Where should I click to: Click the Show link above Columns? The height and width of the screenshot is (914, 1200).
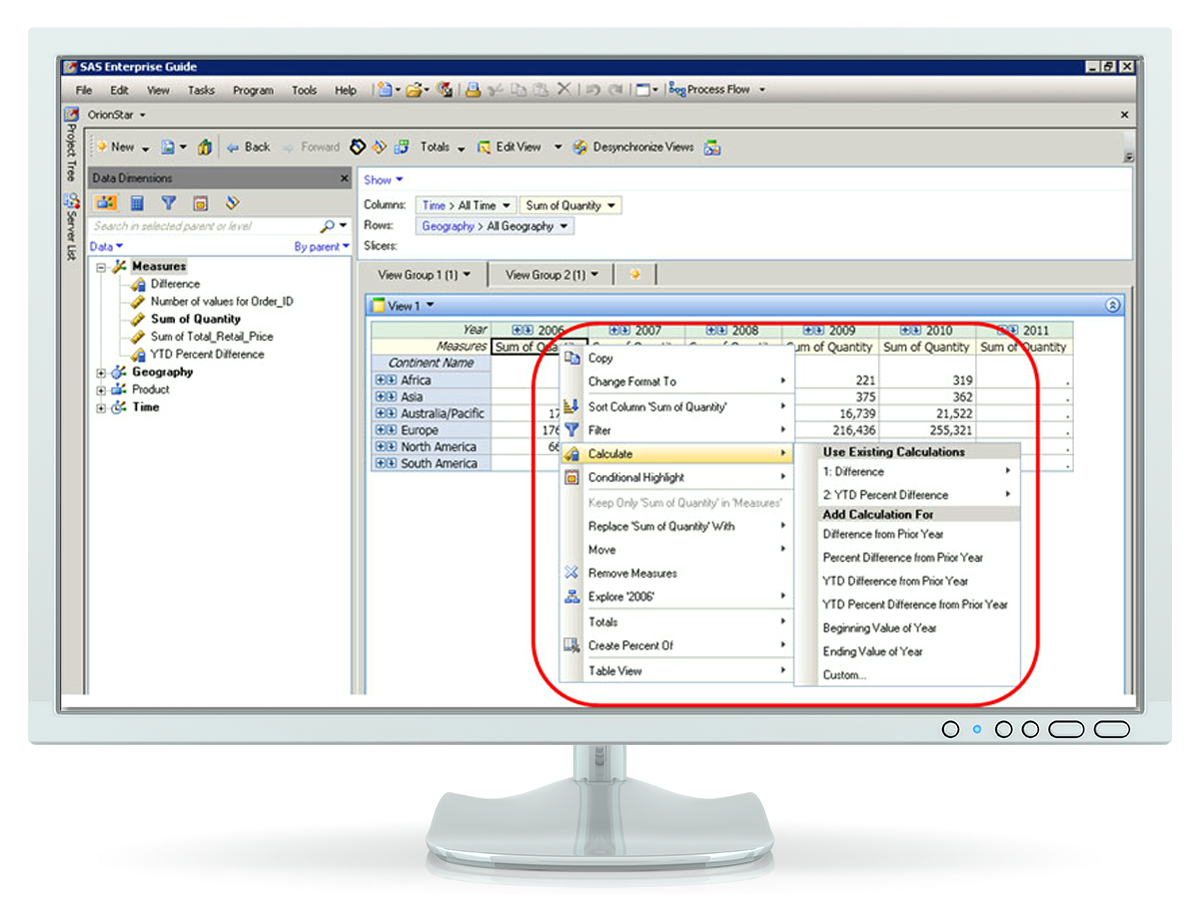click(x=382, y=180)
